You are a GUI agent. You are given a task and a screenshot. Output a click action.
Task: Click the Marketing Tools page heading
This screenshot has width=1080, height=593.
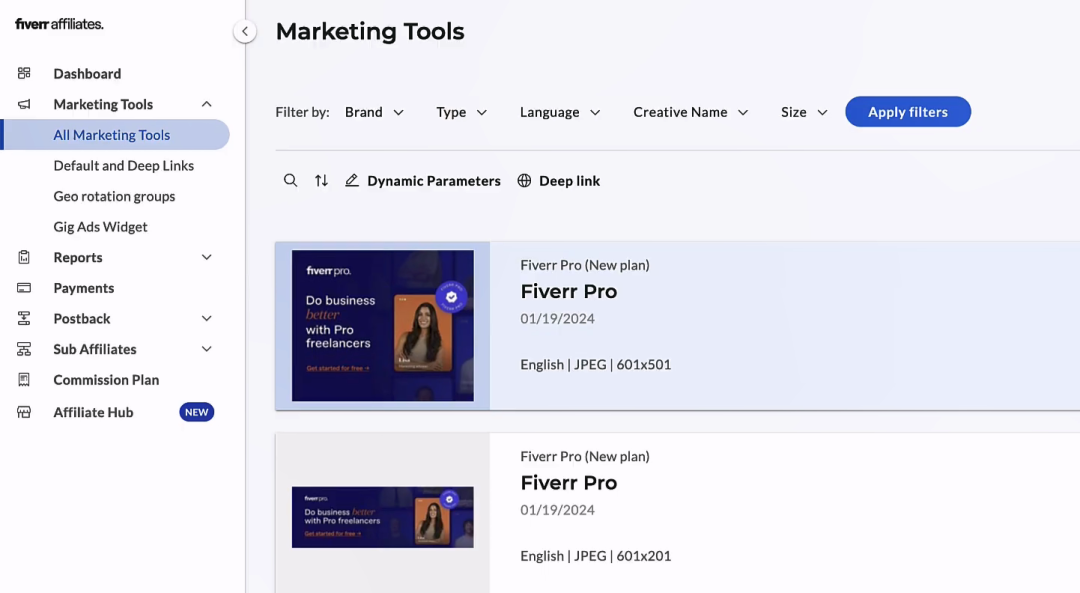click(370, 31)
